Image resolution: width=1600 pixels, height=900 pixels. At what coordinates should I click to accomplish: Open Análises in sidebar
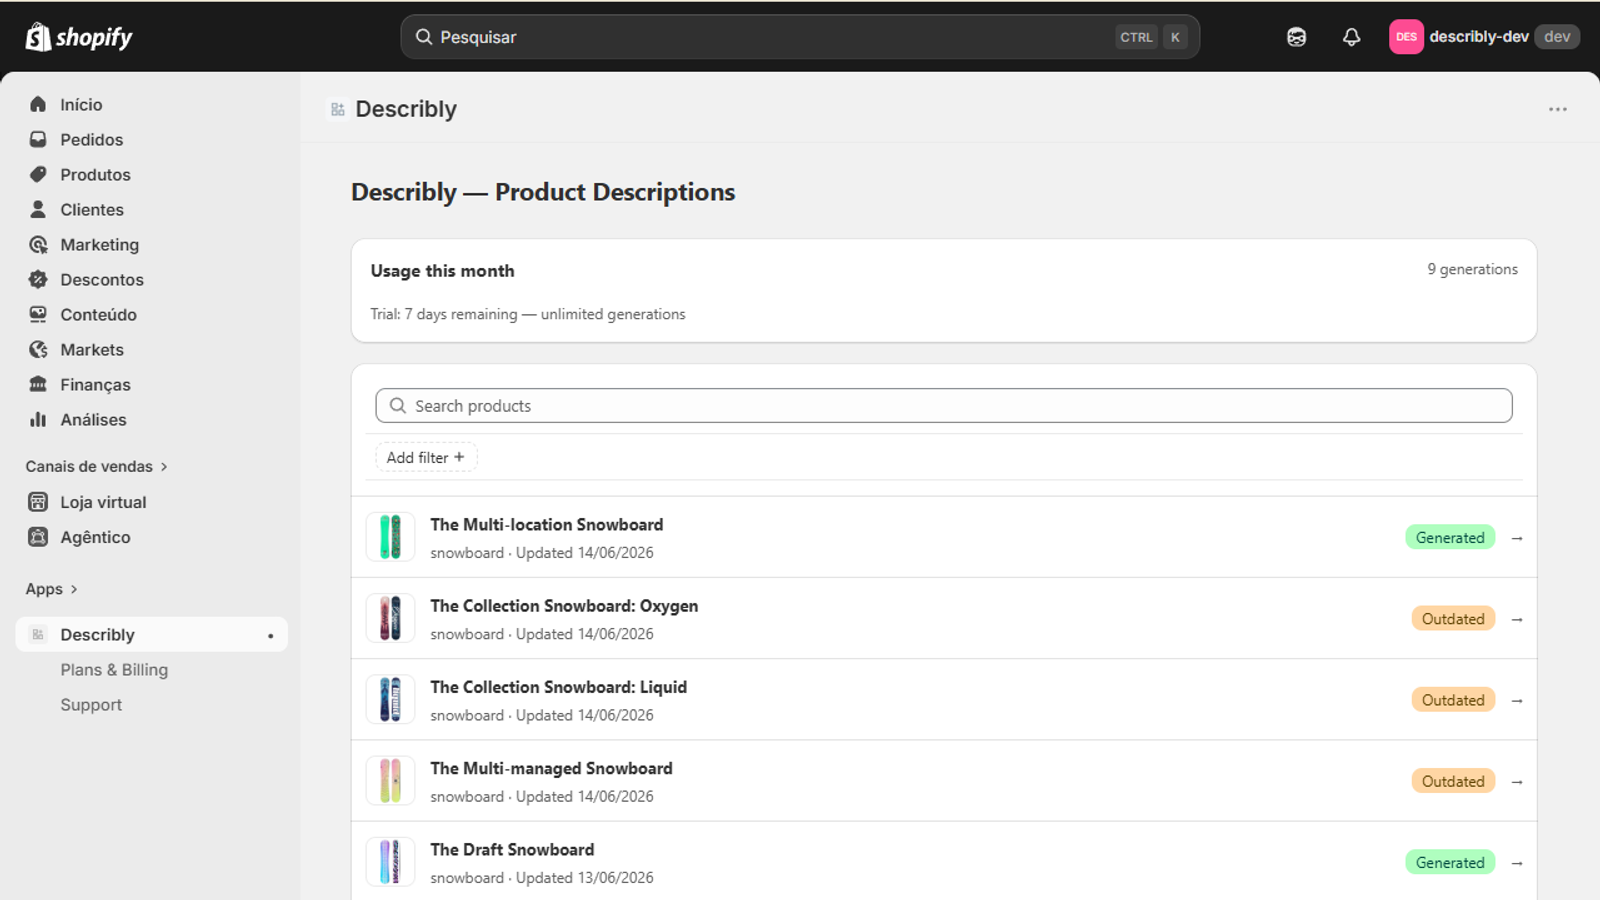(x=151, y=419)
